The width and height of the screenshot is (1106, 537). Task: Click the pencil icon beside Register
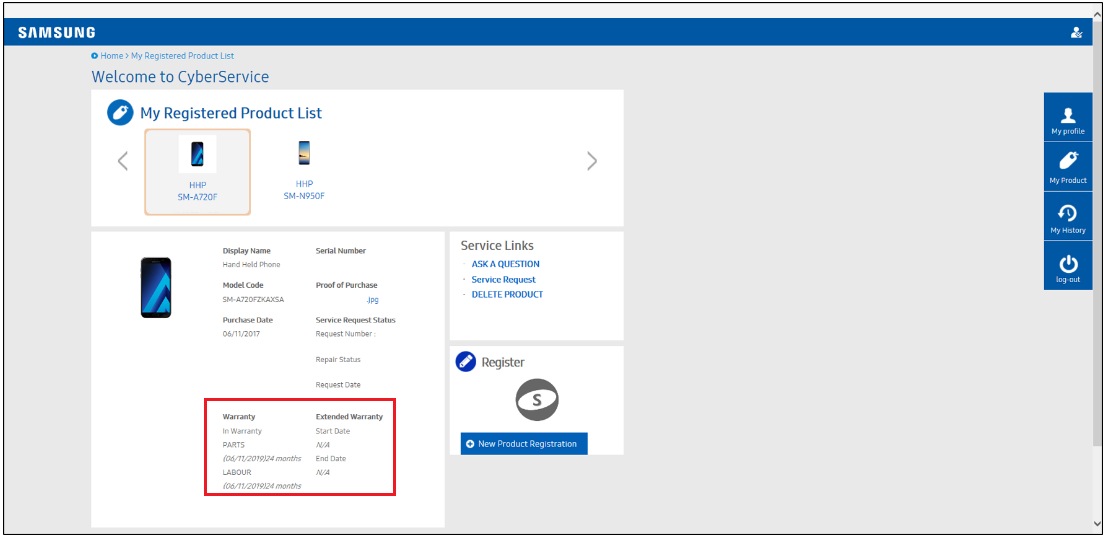coord(466,362)
